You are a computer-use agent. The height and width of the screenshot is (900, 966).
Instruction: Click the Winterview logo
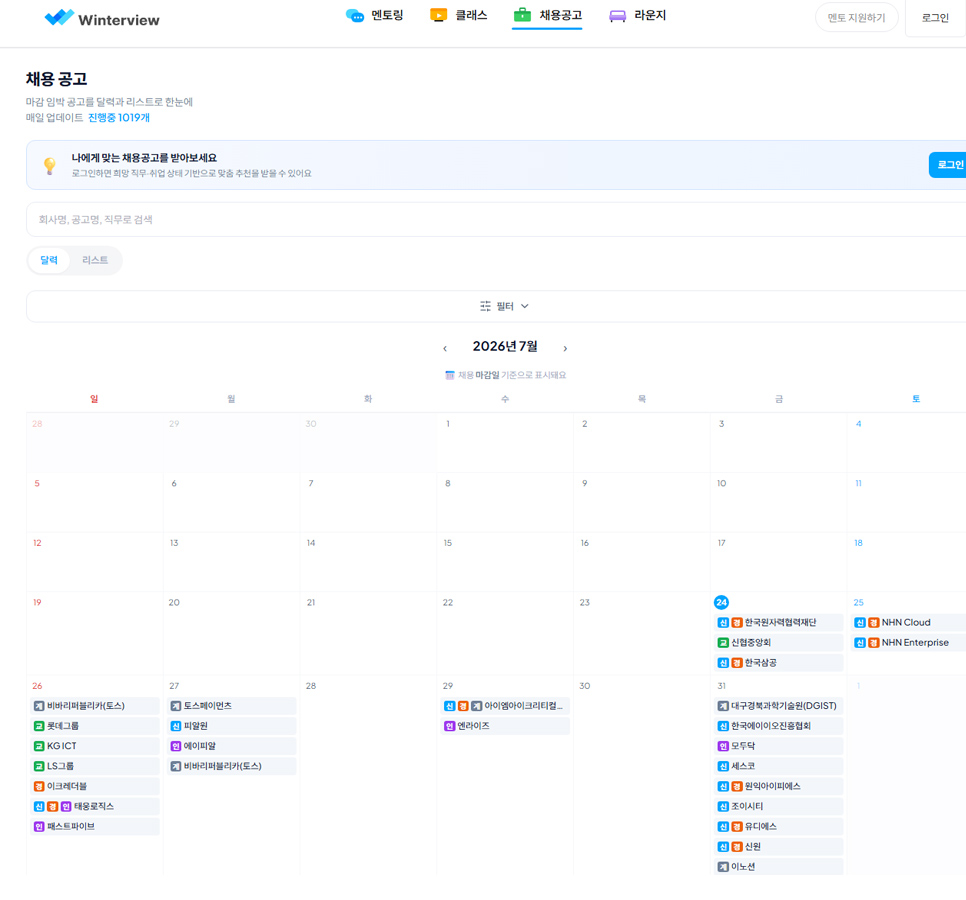click(102, 18)
